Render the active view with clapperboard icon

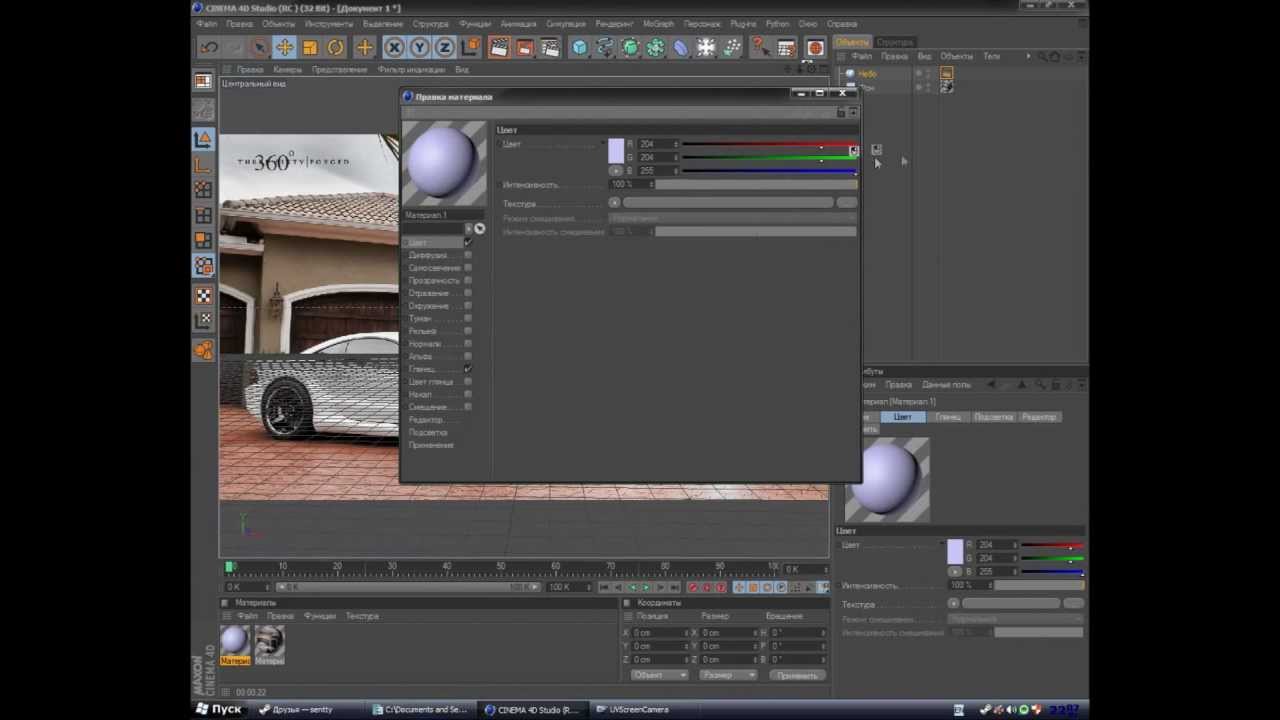pyautogui.click(x=499, y=47)
